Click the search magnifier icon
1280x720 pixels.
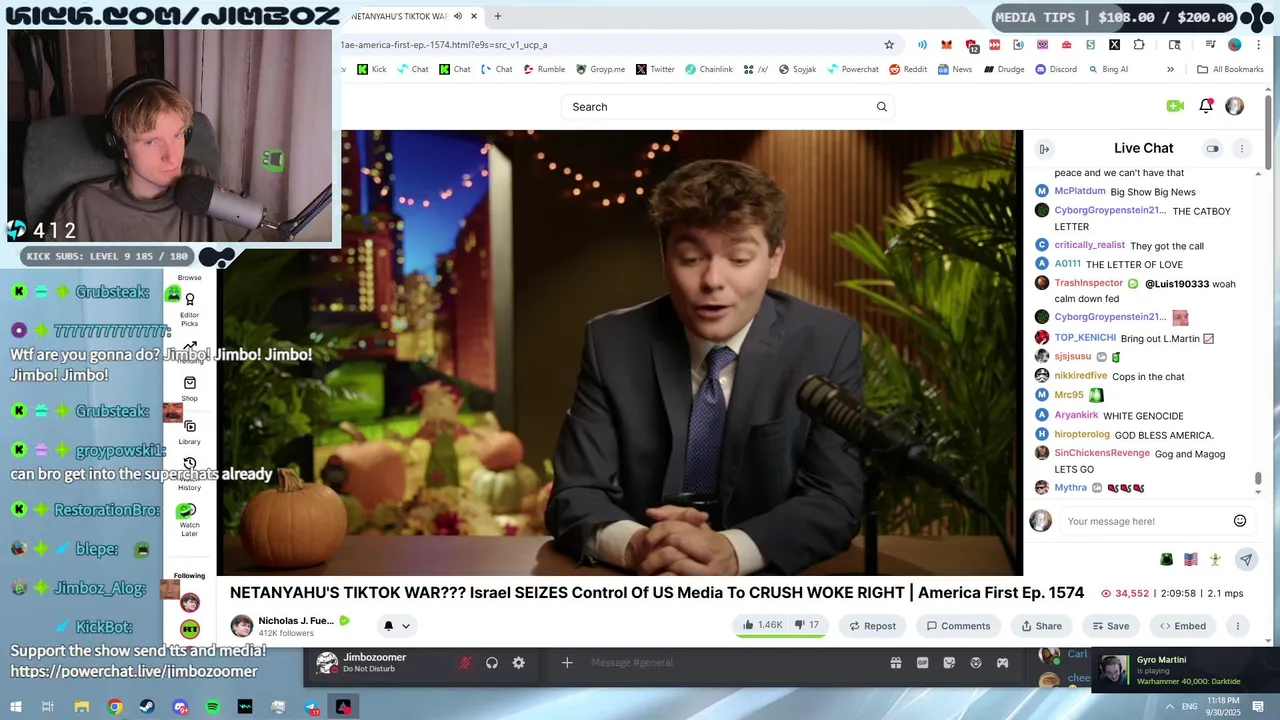tap(882, 107)
